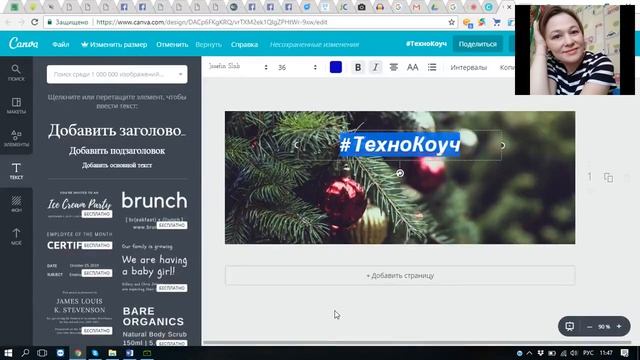Click the #ТехноКоуч text on canvas
Image resolution: width=640 pixels, height=360 pixels.
[400, 144]
